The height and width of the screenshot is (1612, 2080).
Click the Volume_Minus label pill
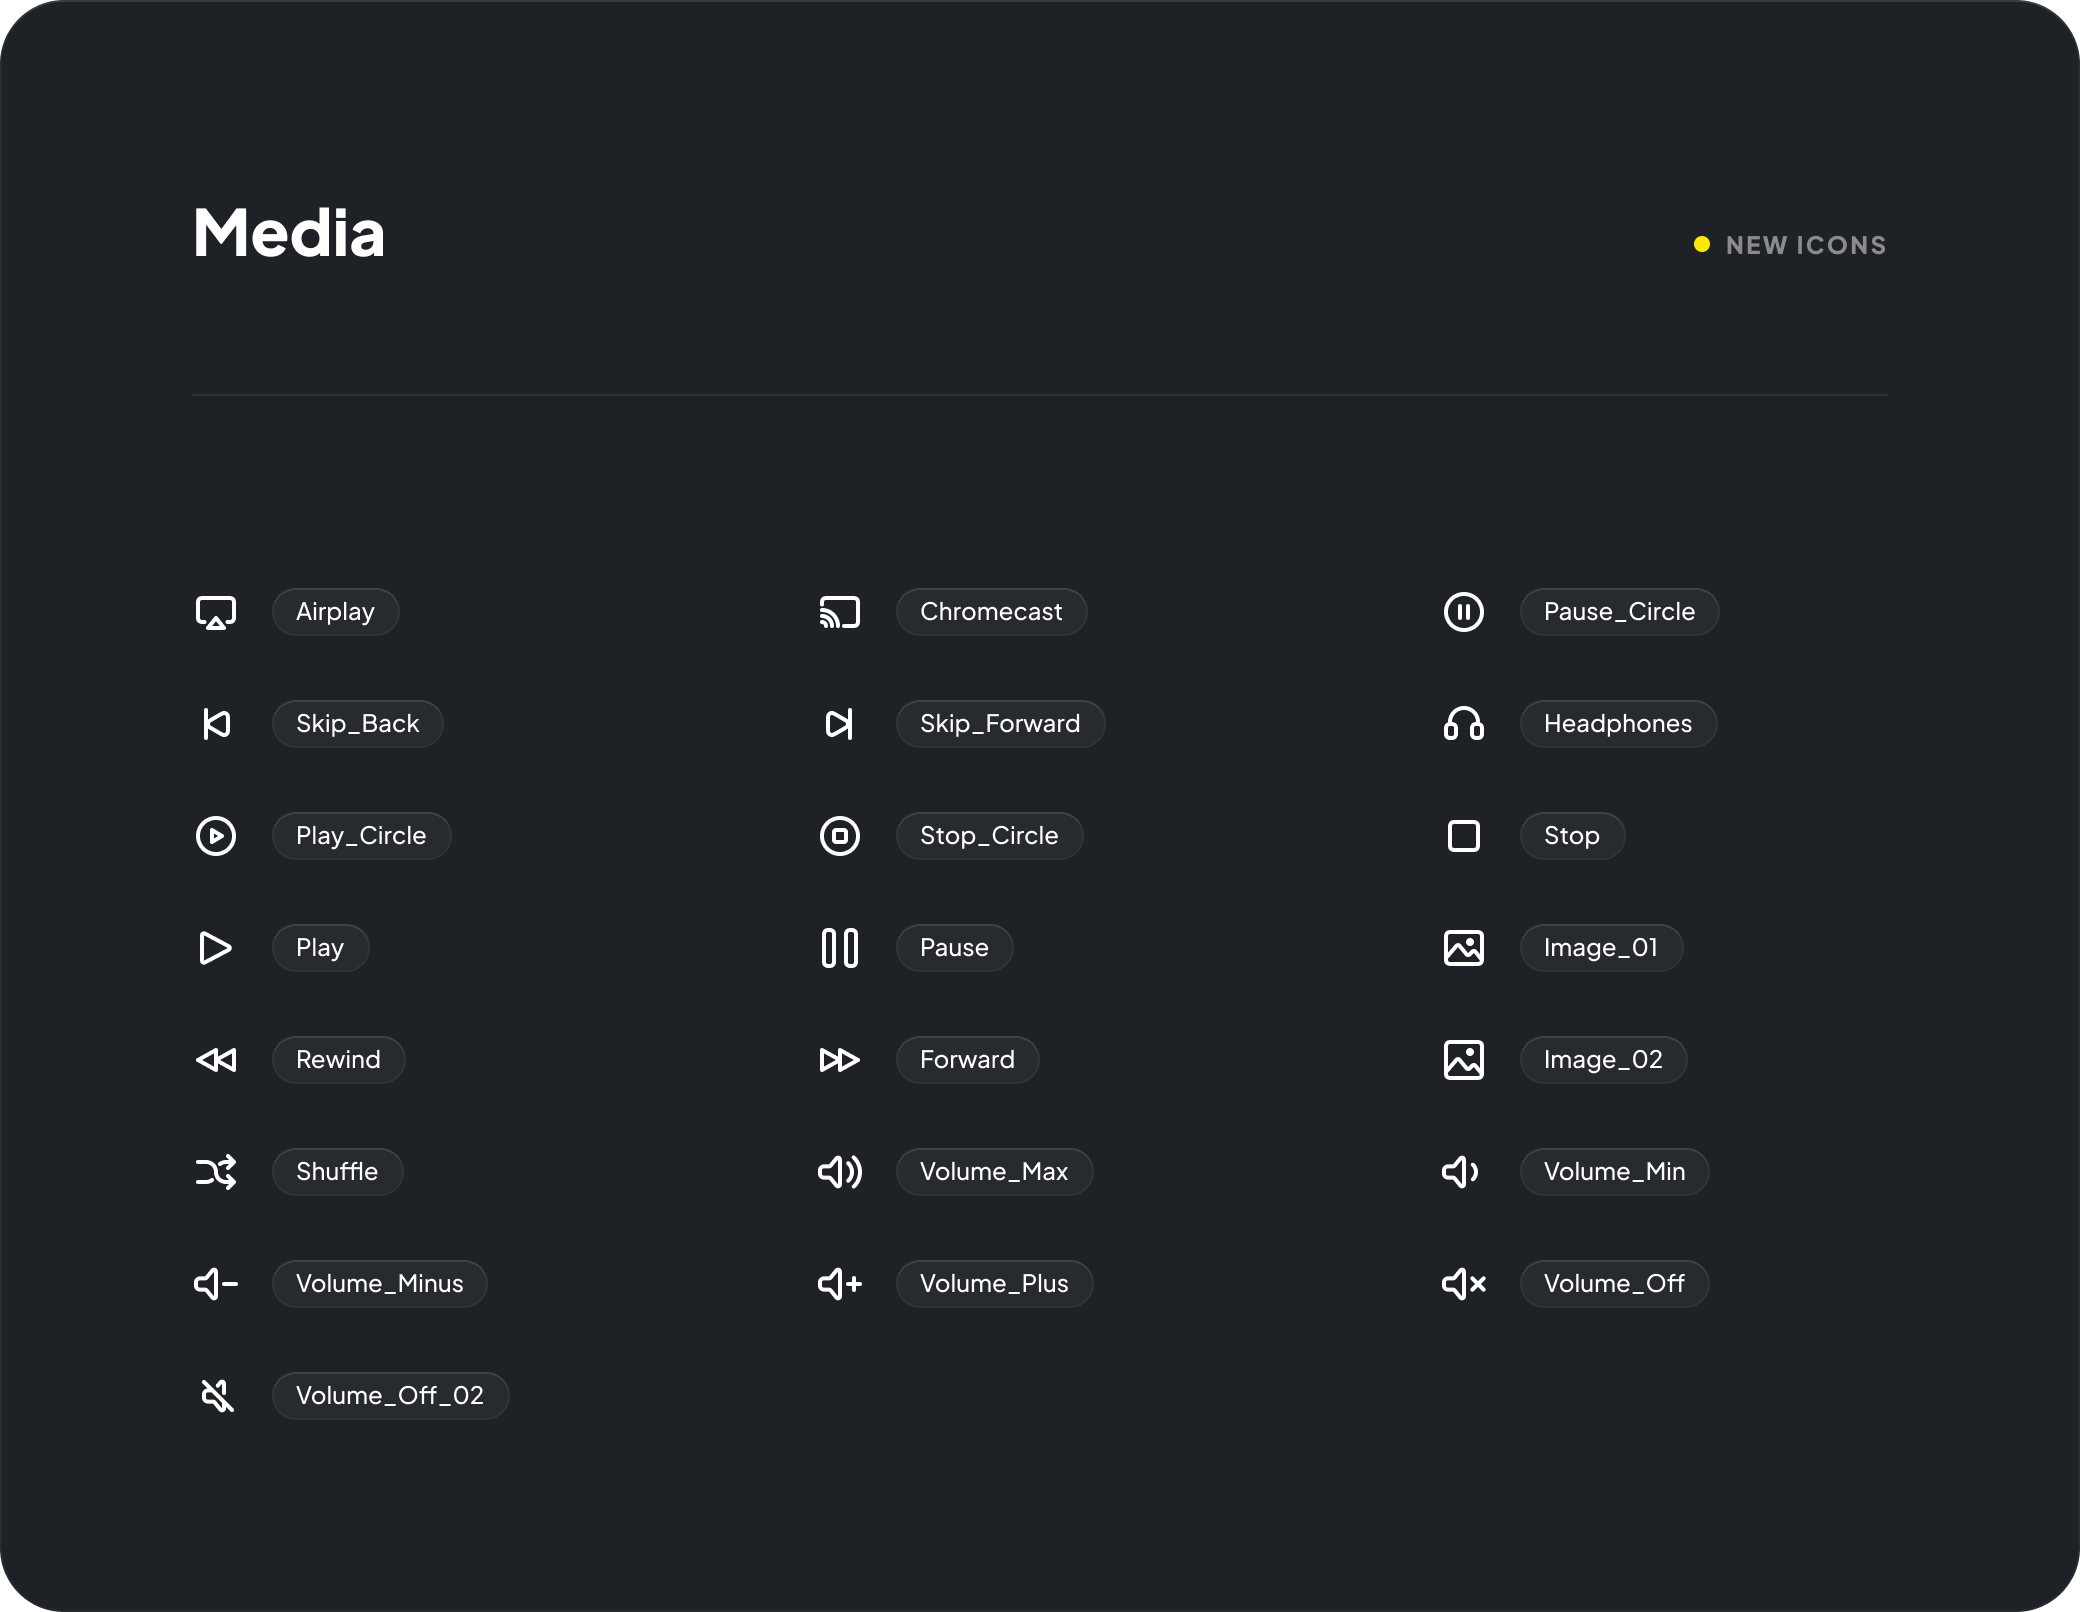(380, 1284)
